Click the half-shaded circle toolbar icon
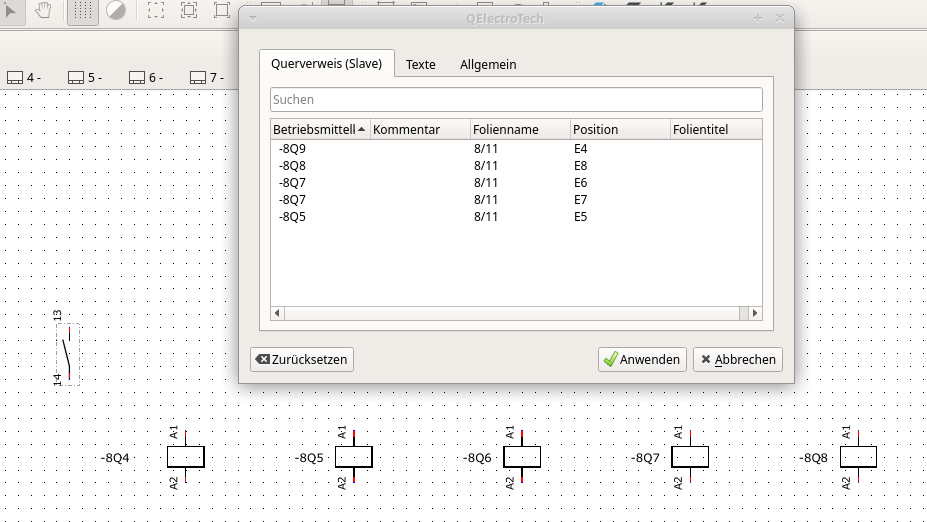 click(116, 10)
